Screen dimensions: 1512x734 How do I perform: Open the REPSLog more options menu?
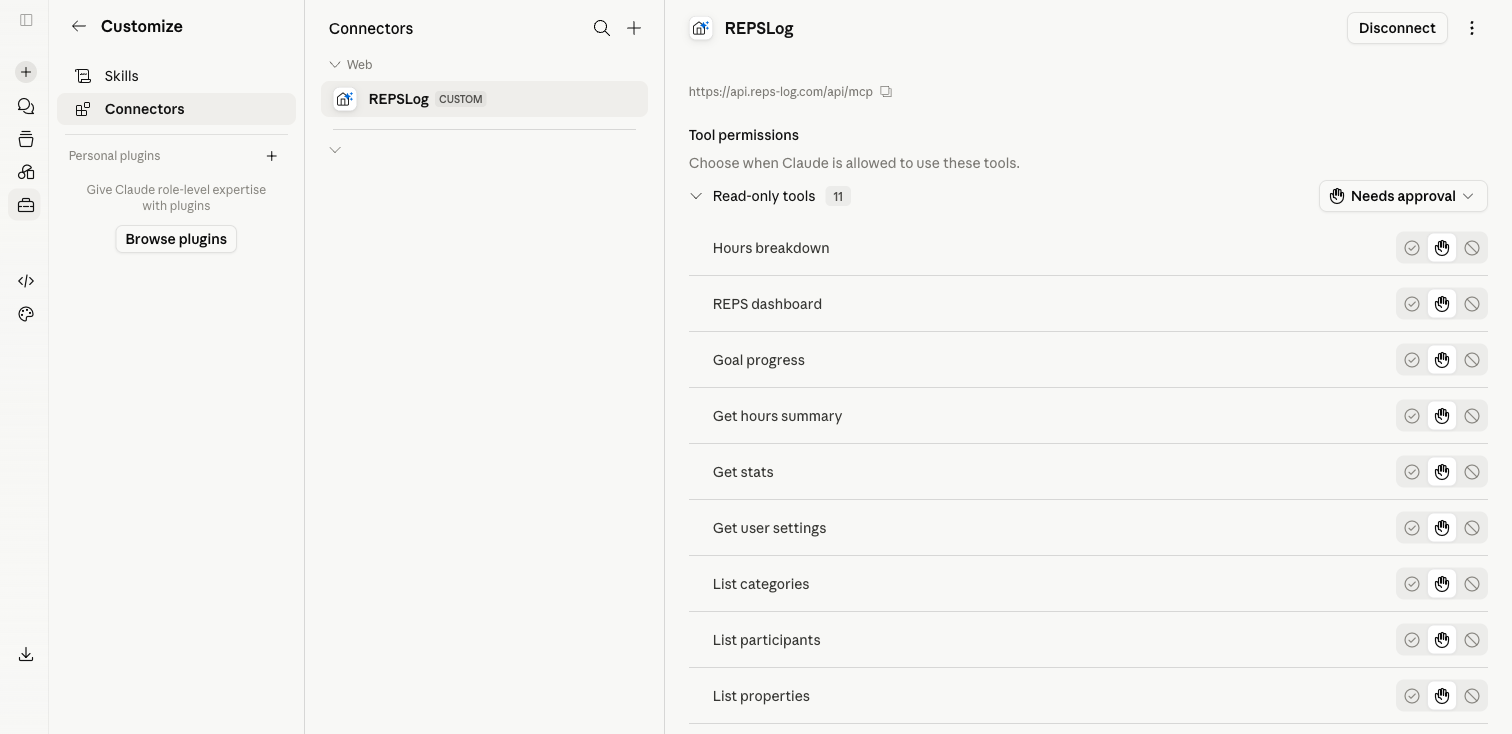pos(1472,28)
